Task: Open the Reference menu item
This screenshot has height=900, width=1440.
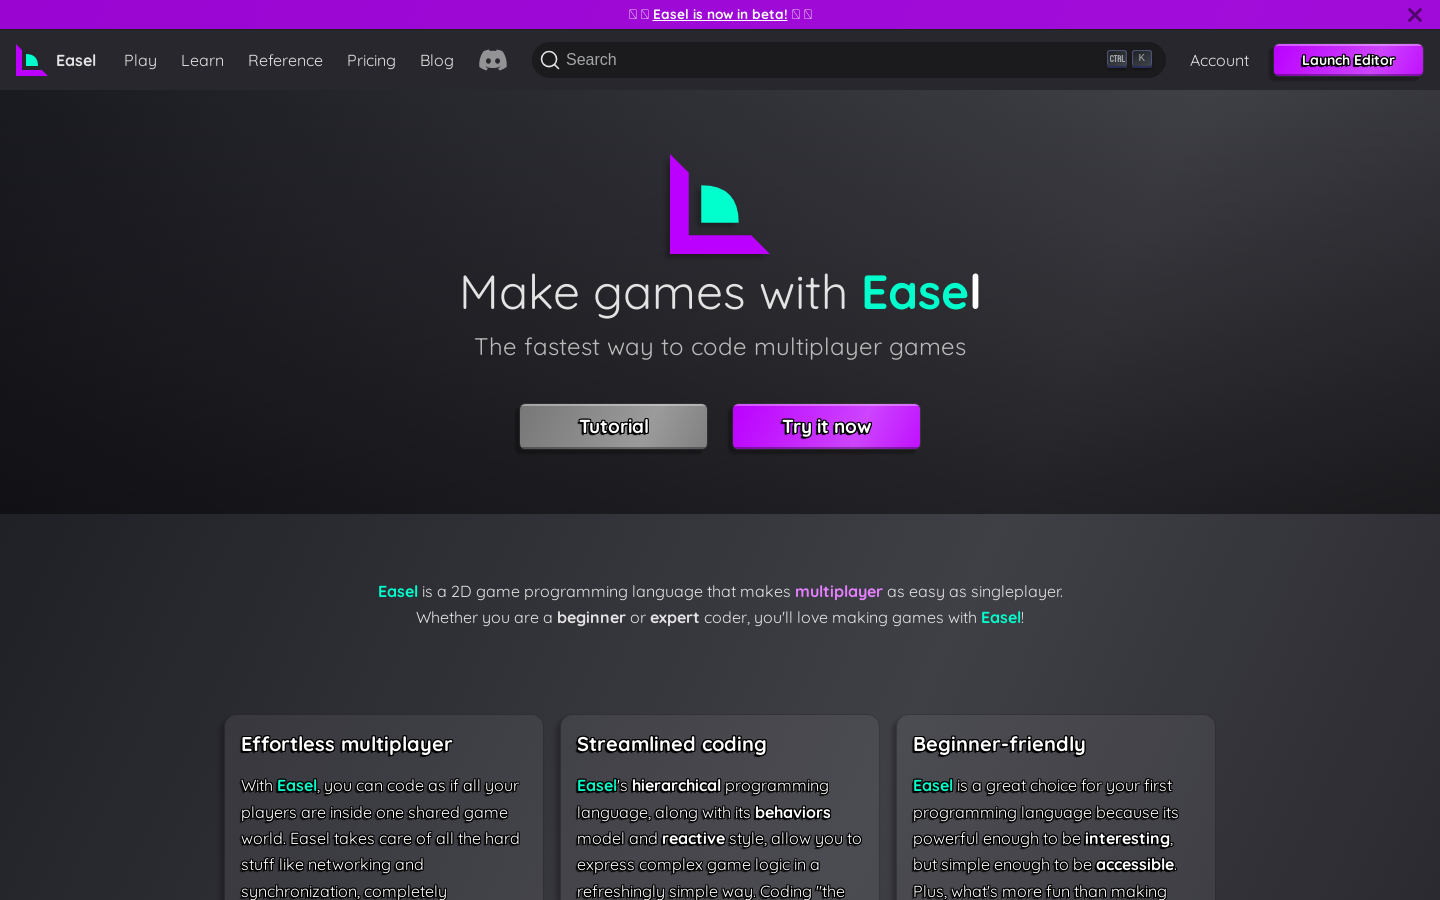Action: point(285,60)
